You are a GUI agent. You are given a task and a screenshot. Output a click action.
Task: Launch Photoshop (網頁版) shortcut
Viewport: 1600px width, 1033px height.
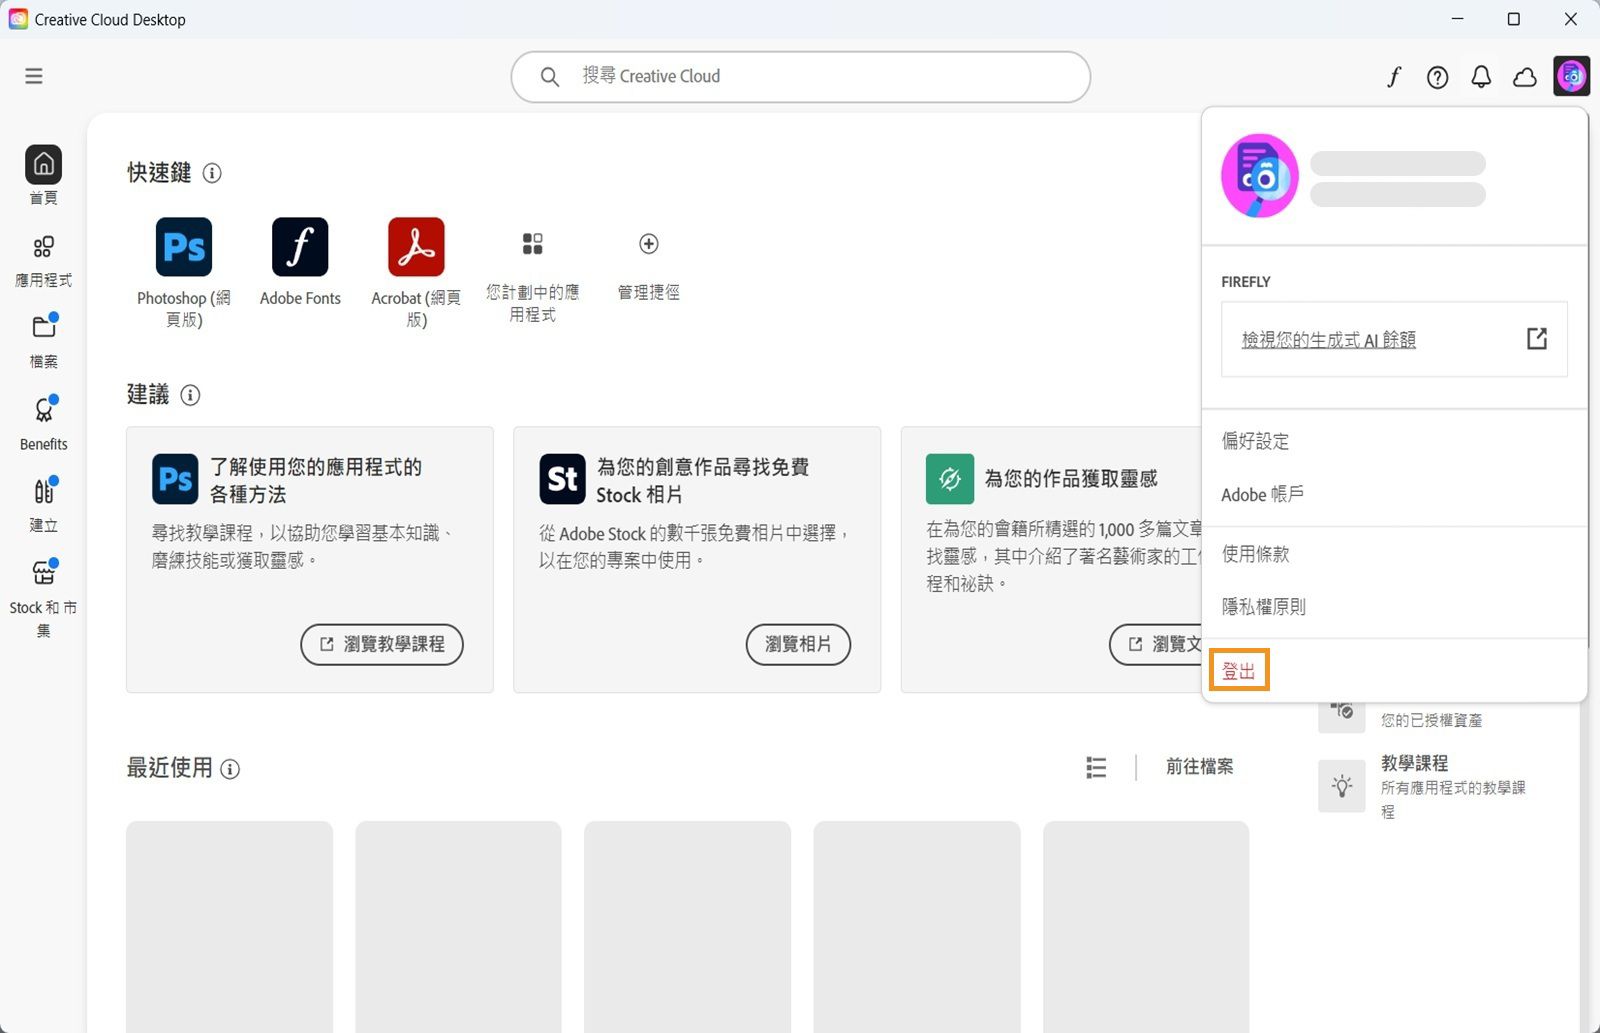click(184, 272)
